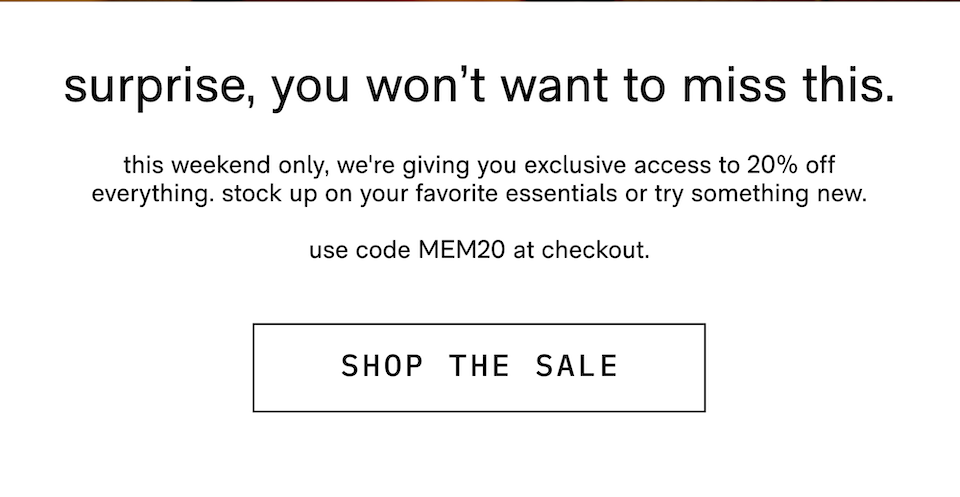Image resolution: width=960 pixels, height=497 pixels.
Task: Click the 'miss this.' headline ending
Action: click(789, 85)
